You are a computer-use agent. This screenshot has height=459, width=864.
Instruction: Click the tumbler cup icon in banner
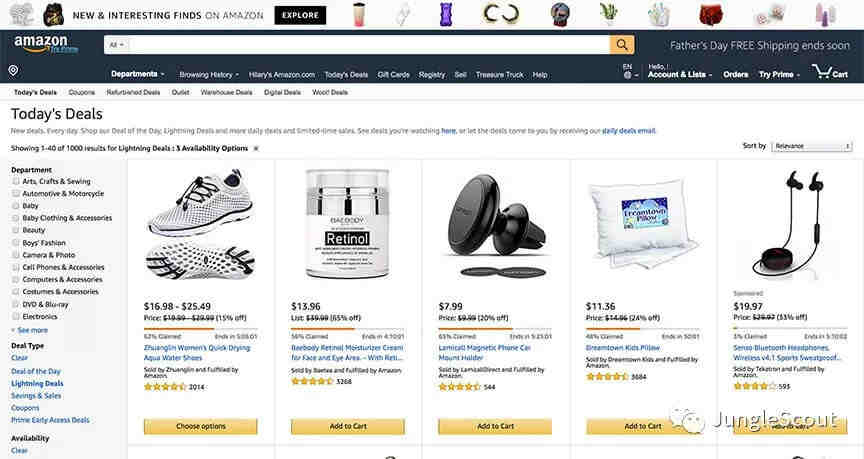pyautogui.click(x=359, y=14)
